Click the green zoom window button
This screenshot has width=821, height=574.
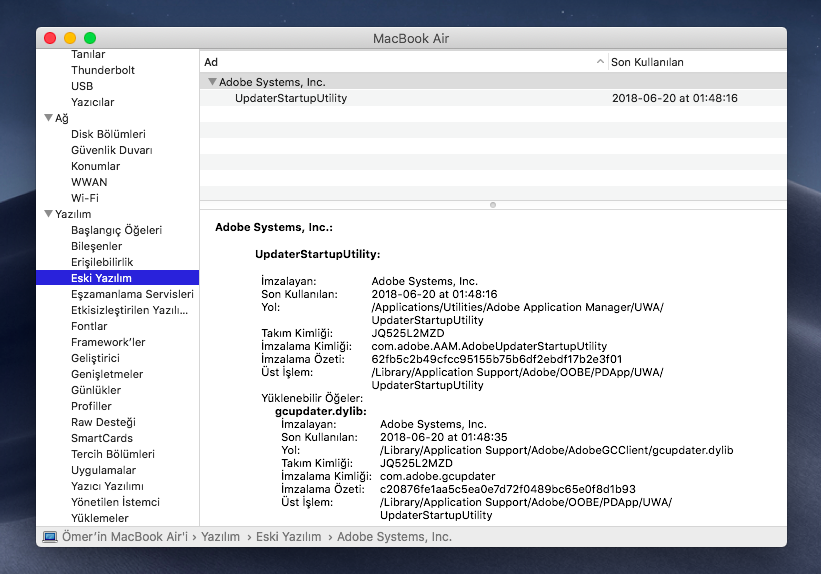pyautogui.click(x=90, y=38)
